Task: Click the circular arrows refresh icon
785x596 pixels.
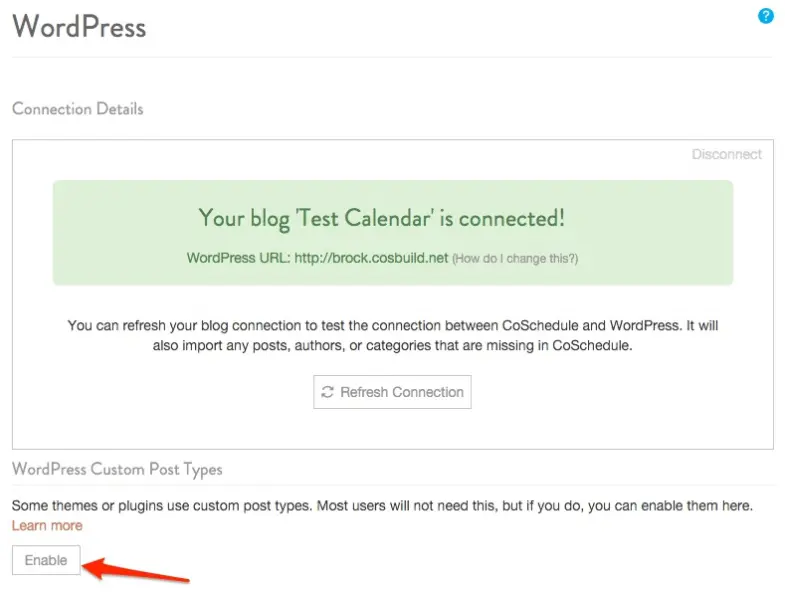Action: coord(327,392)
